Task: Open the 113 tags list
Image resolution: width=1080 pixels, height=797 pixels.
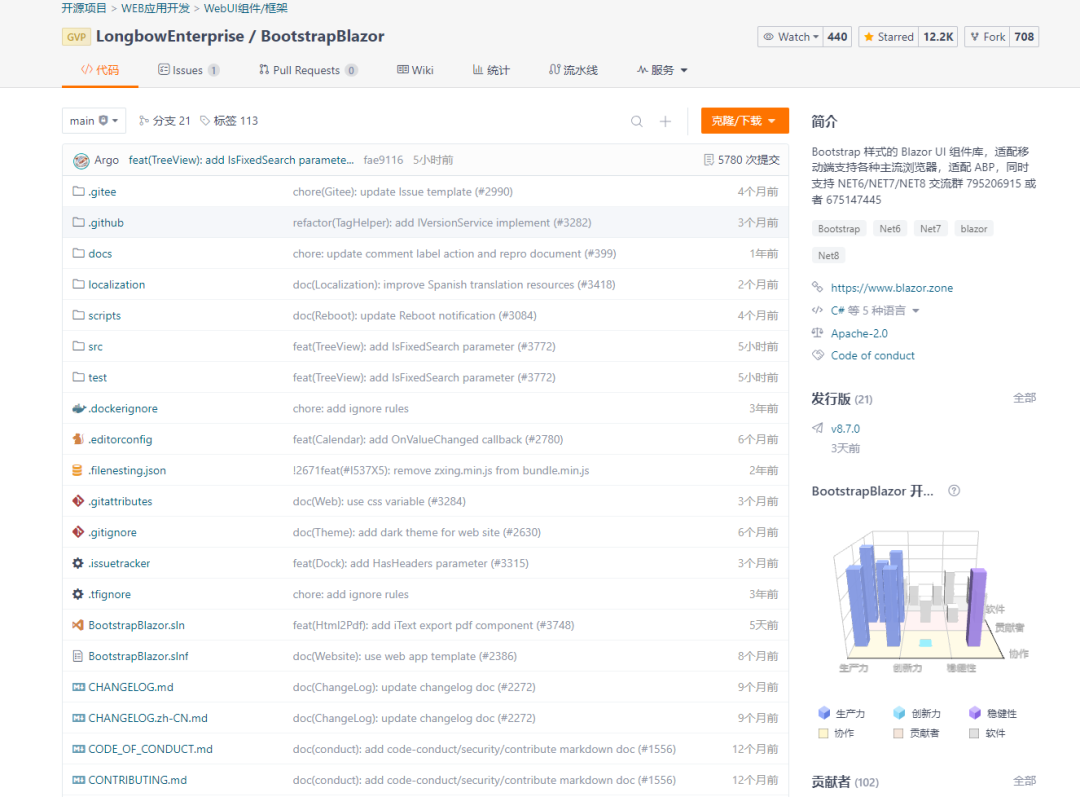Action: pos(228,121)
